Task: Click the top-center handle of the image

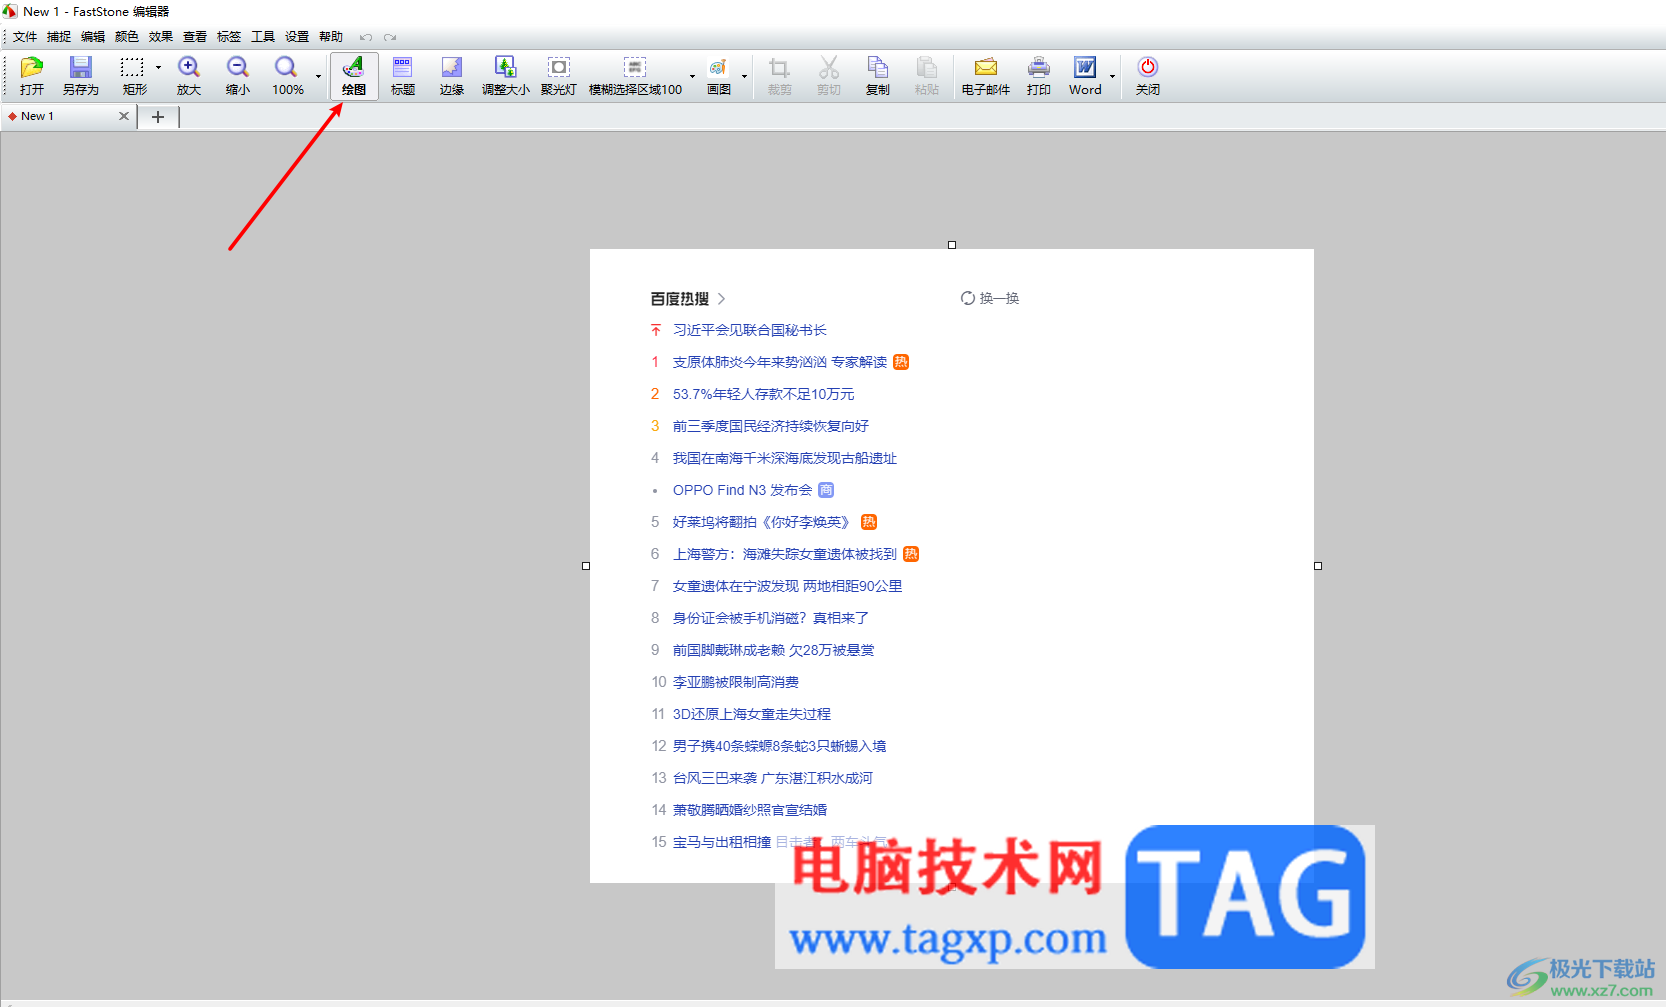Action: point(952,245)
